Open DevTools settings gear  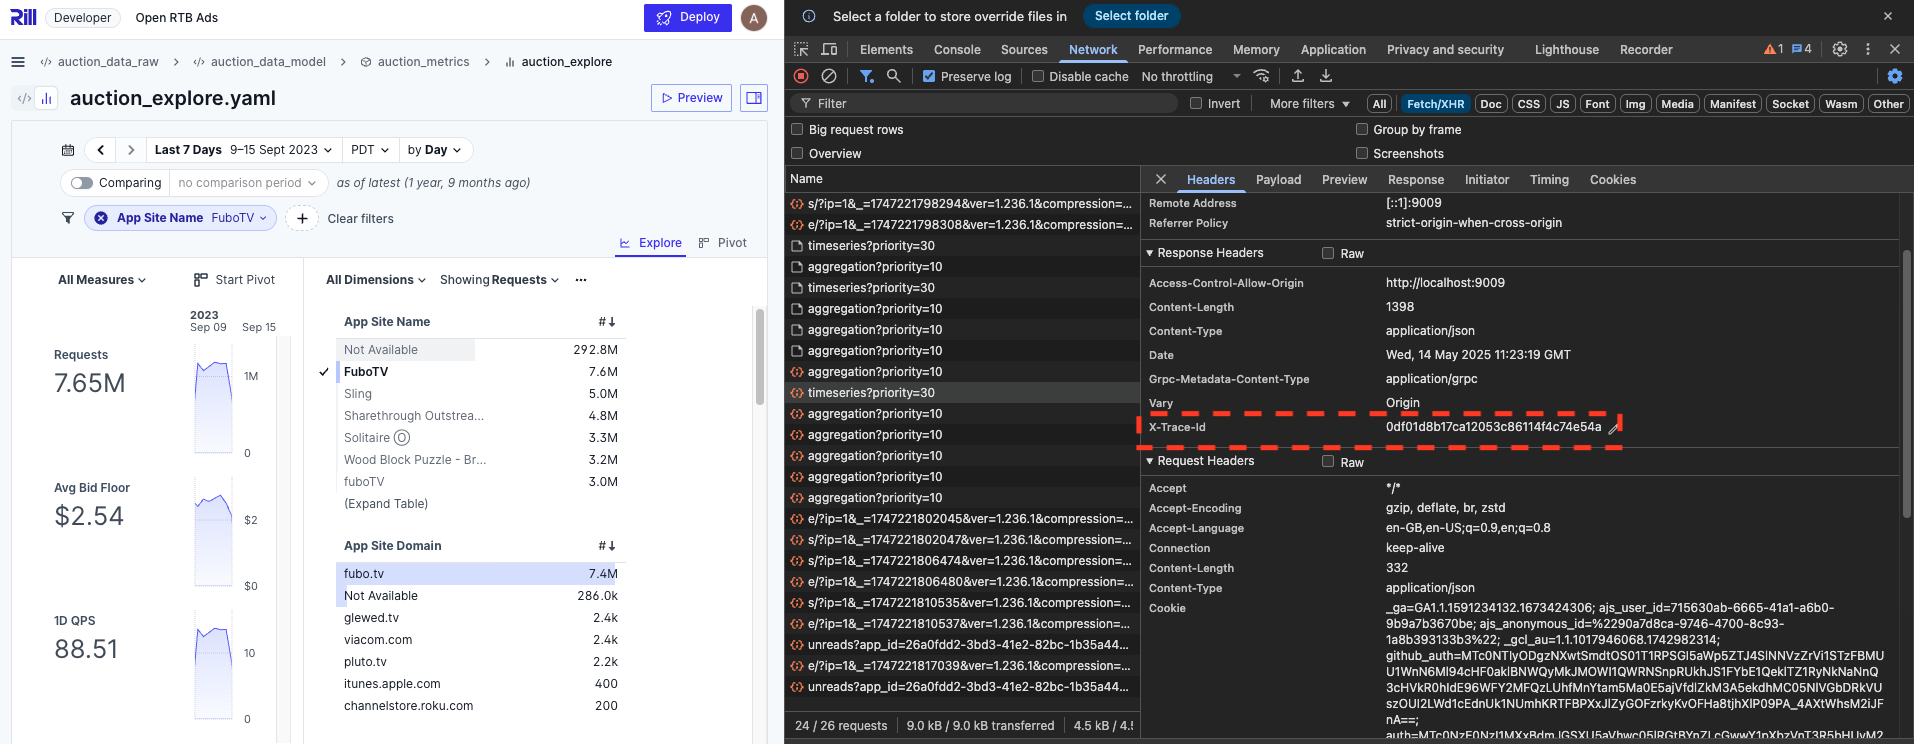(1839, 49)
